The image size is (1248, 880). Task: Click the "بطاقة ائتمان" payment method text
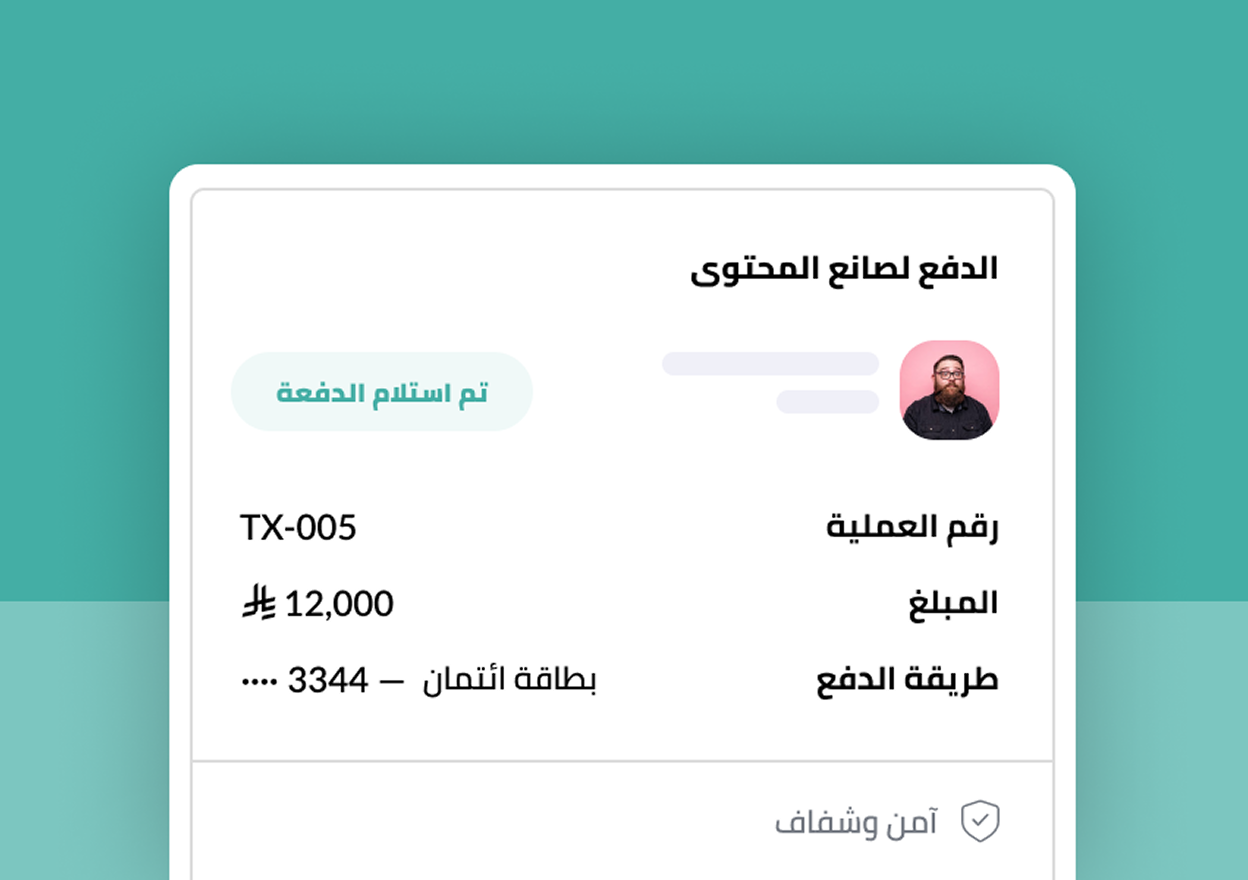pyautogui.click(x=510, y=681)
